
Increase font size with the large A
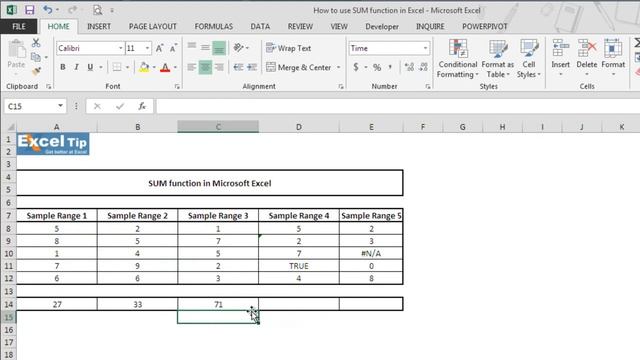coord(160,48)
